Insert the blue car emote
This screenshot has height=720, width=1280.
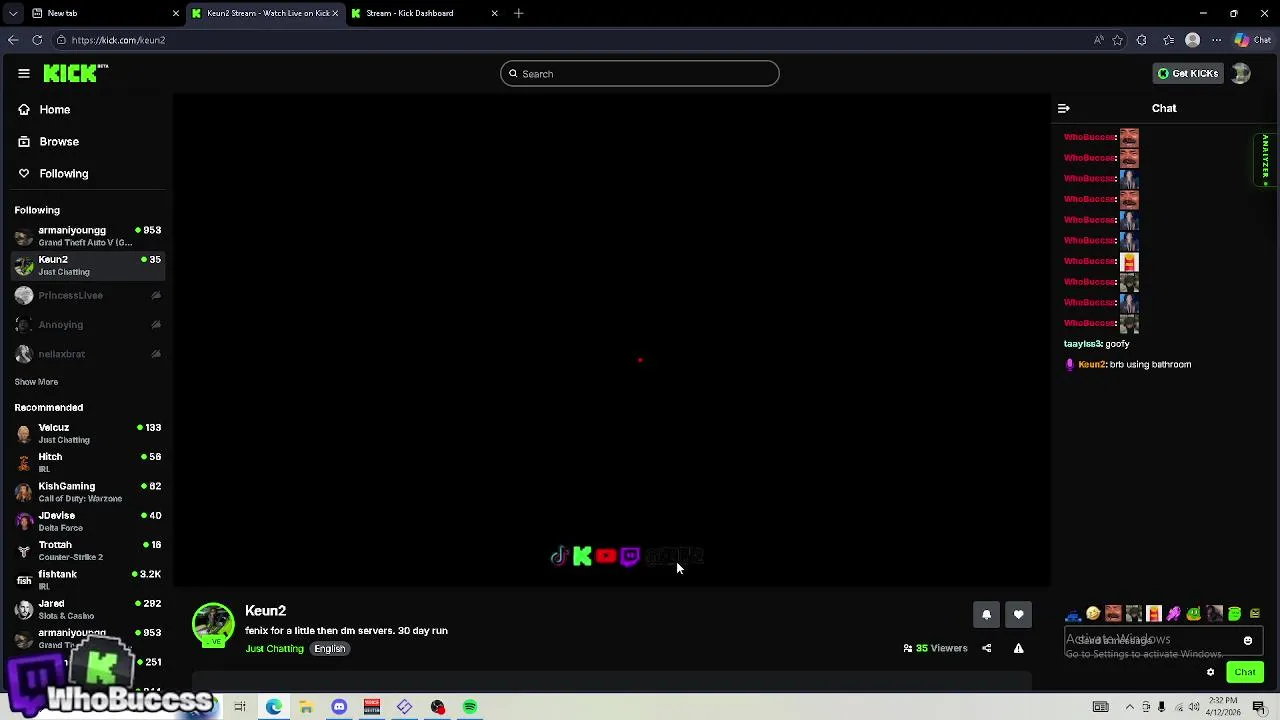click(x=1073, y=614)
